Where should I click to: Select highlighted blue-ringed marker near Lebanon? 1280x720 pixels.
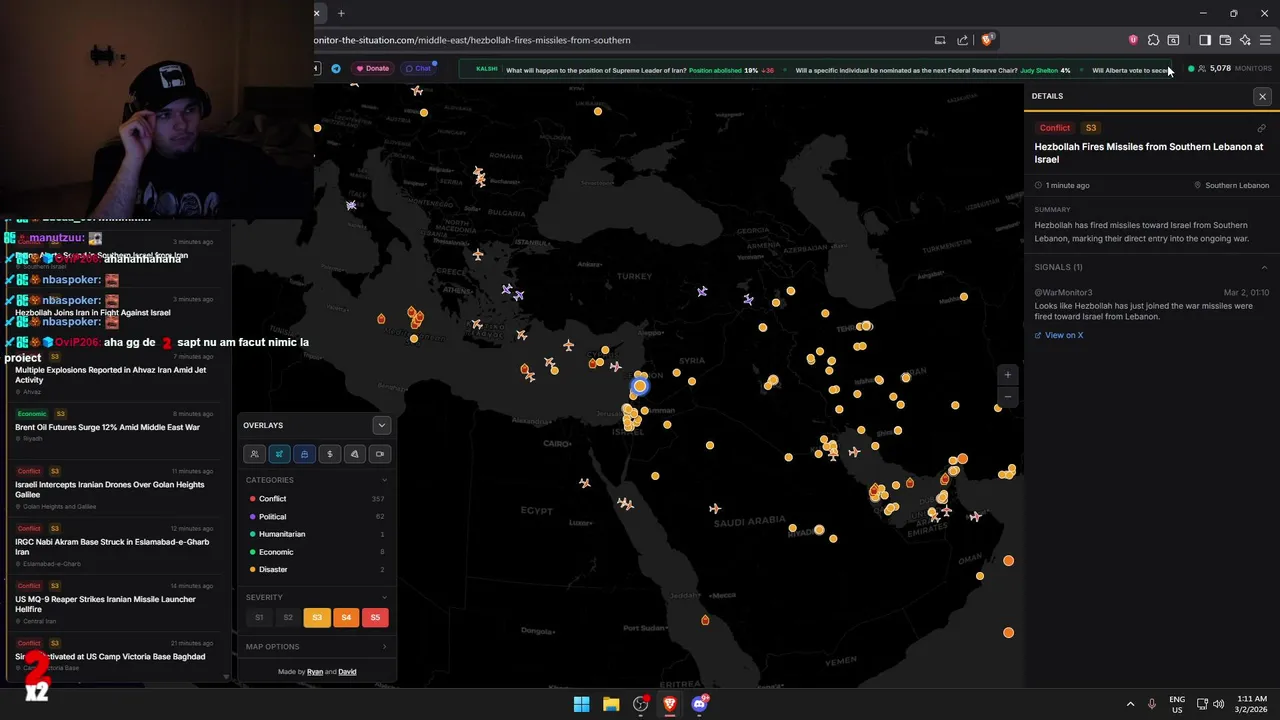tap(640, 386)
